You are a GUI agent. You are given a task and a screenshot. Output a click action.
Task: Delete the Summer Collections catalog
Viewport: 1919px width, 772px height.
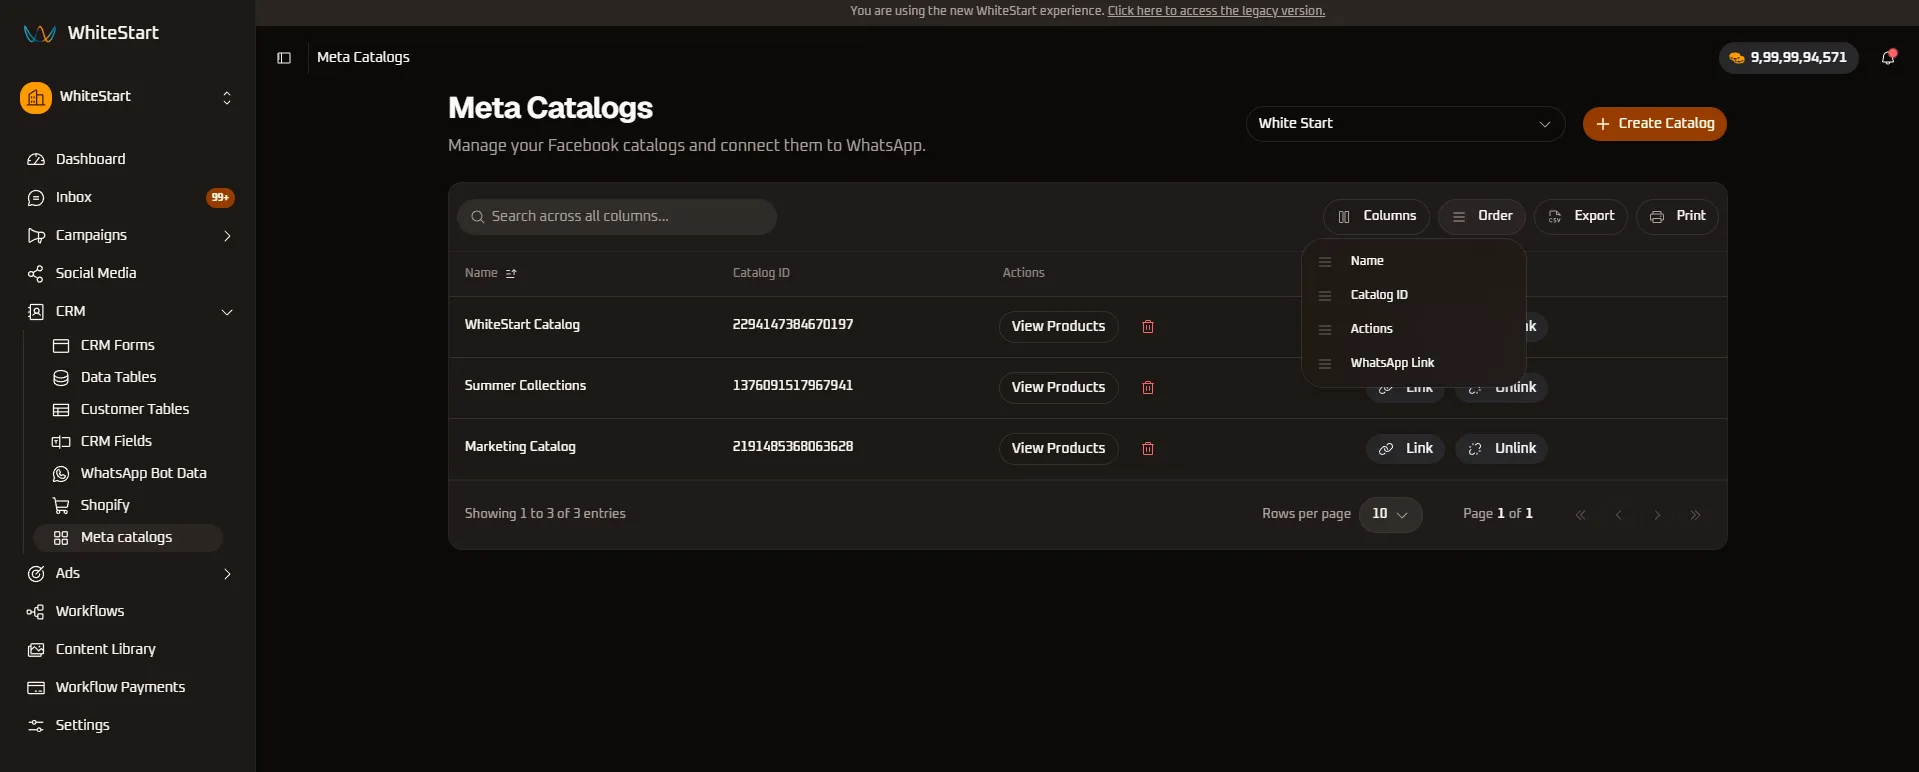coord(1148,388)
